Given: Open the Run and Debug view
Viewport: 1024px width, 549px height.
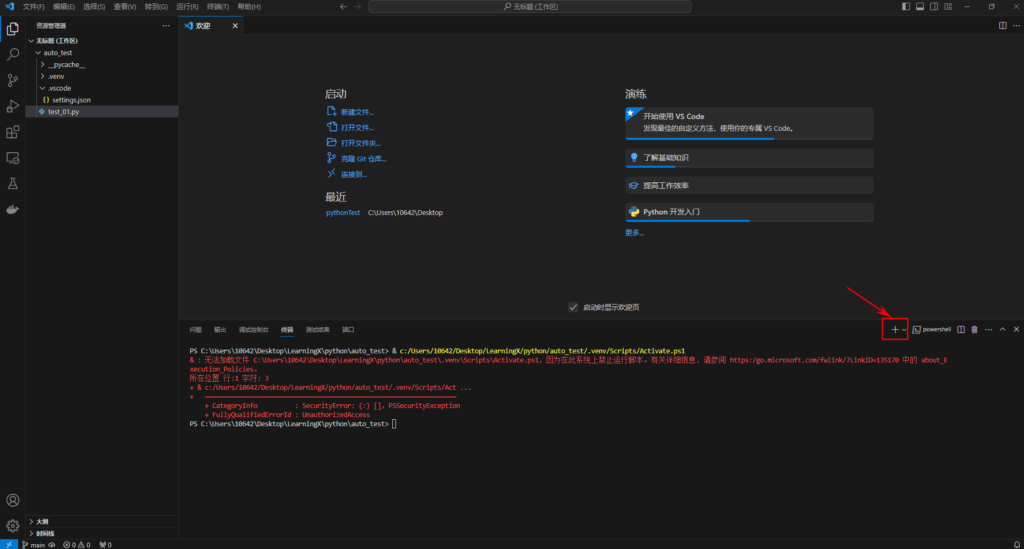Looking at the screenshot, I should [13, 106].
